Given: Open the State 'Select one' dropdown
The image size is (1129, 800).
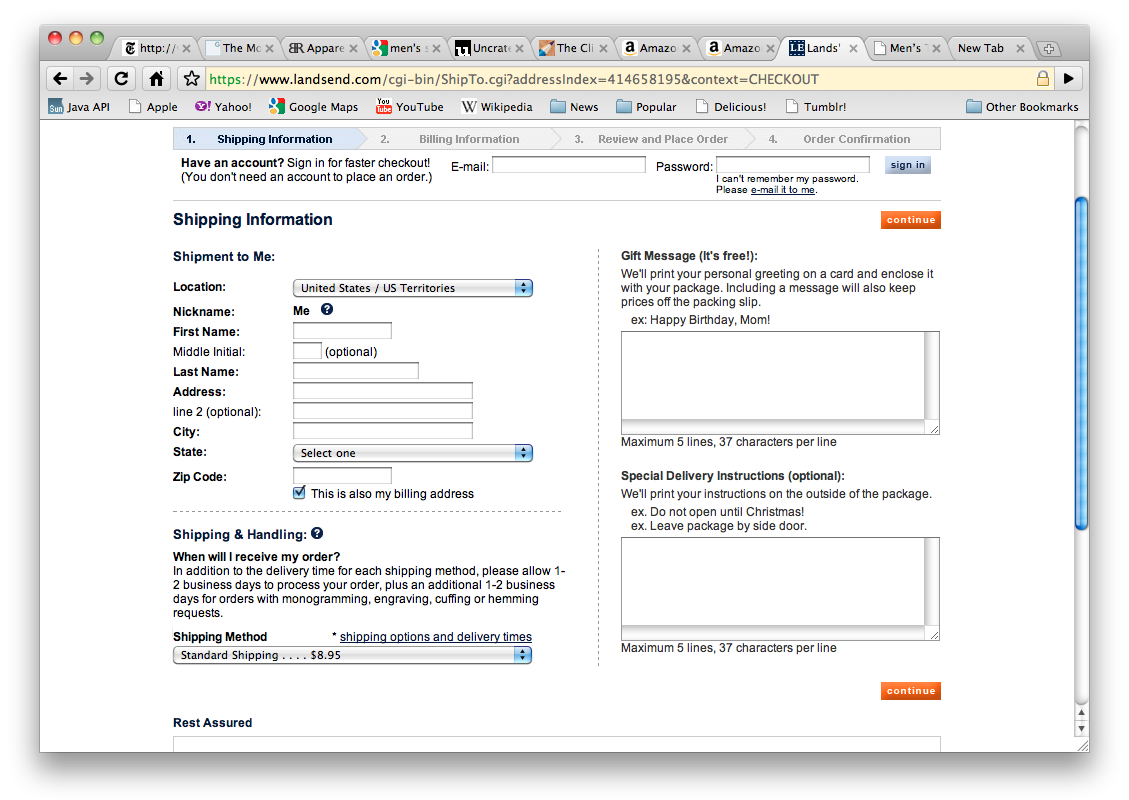Looking at the screenshot, I should [413, 453].
